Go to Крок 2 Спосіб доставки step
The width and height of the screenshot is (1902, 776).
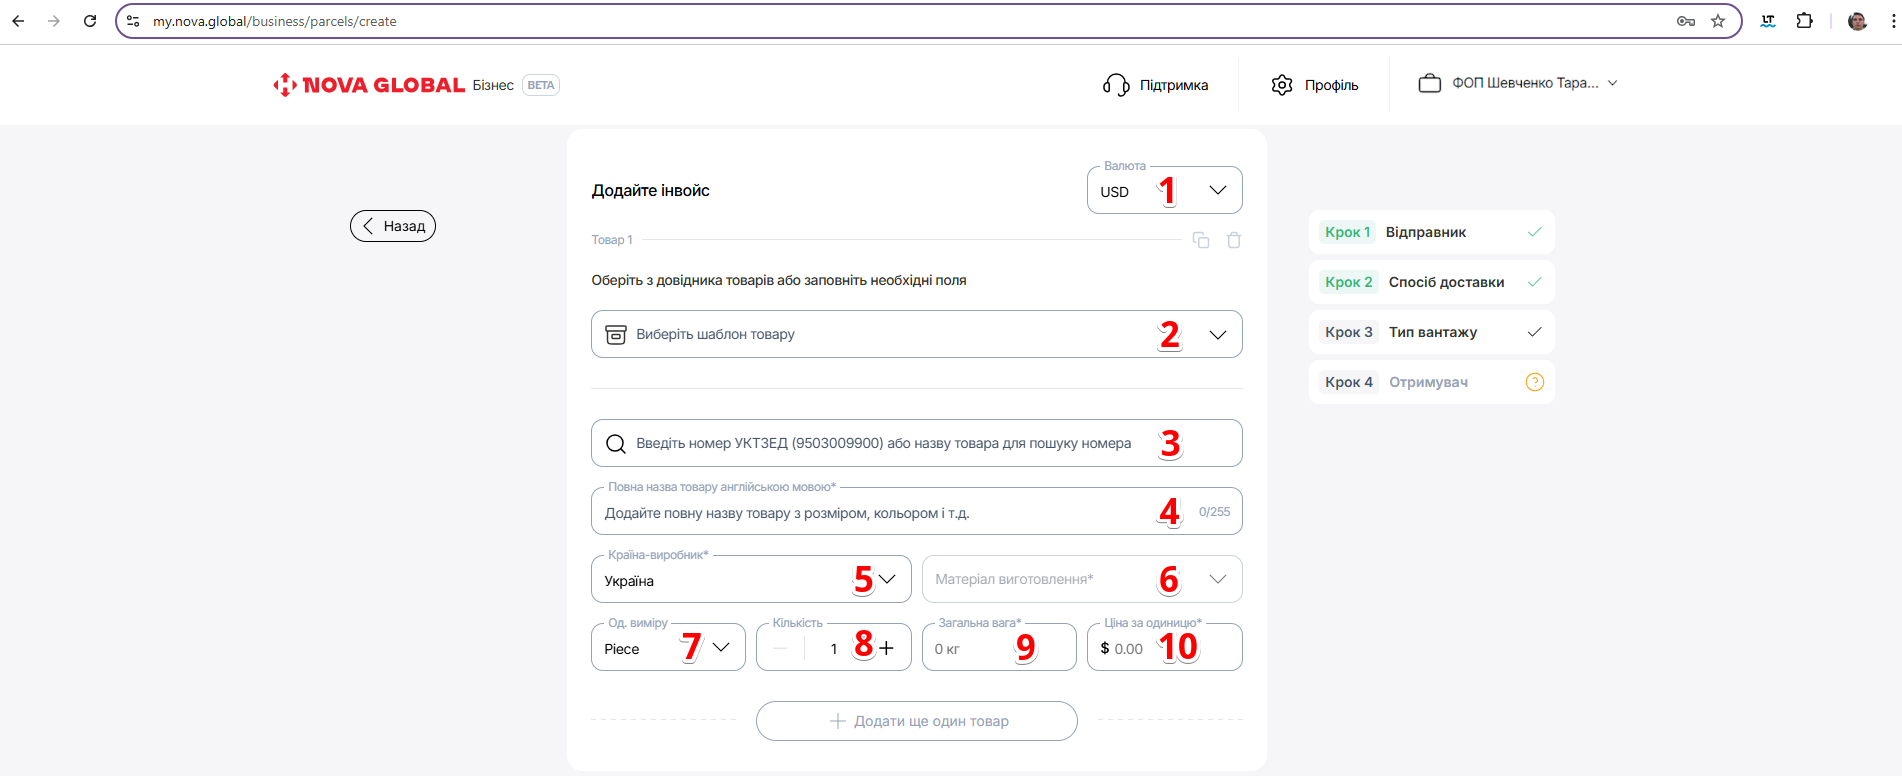(x=1430, y=282)
